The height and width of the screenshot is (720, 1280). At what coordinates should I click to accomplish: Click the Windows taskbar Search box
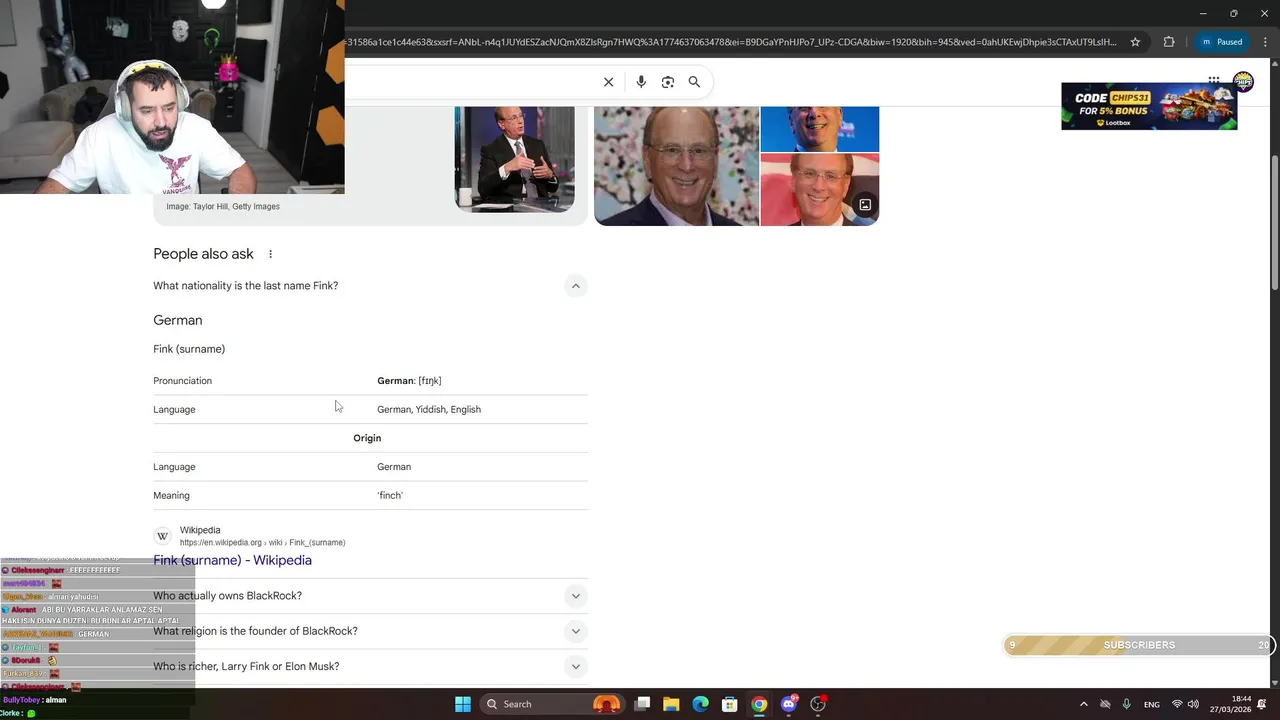point(553,704)
